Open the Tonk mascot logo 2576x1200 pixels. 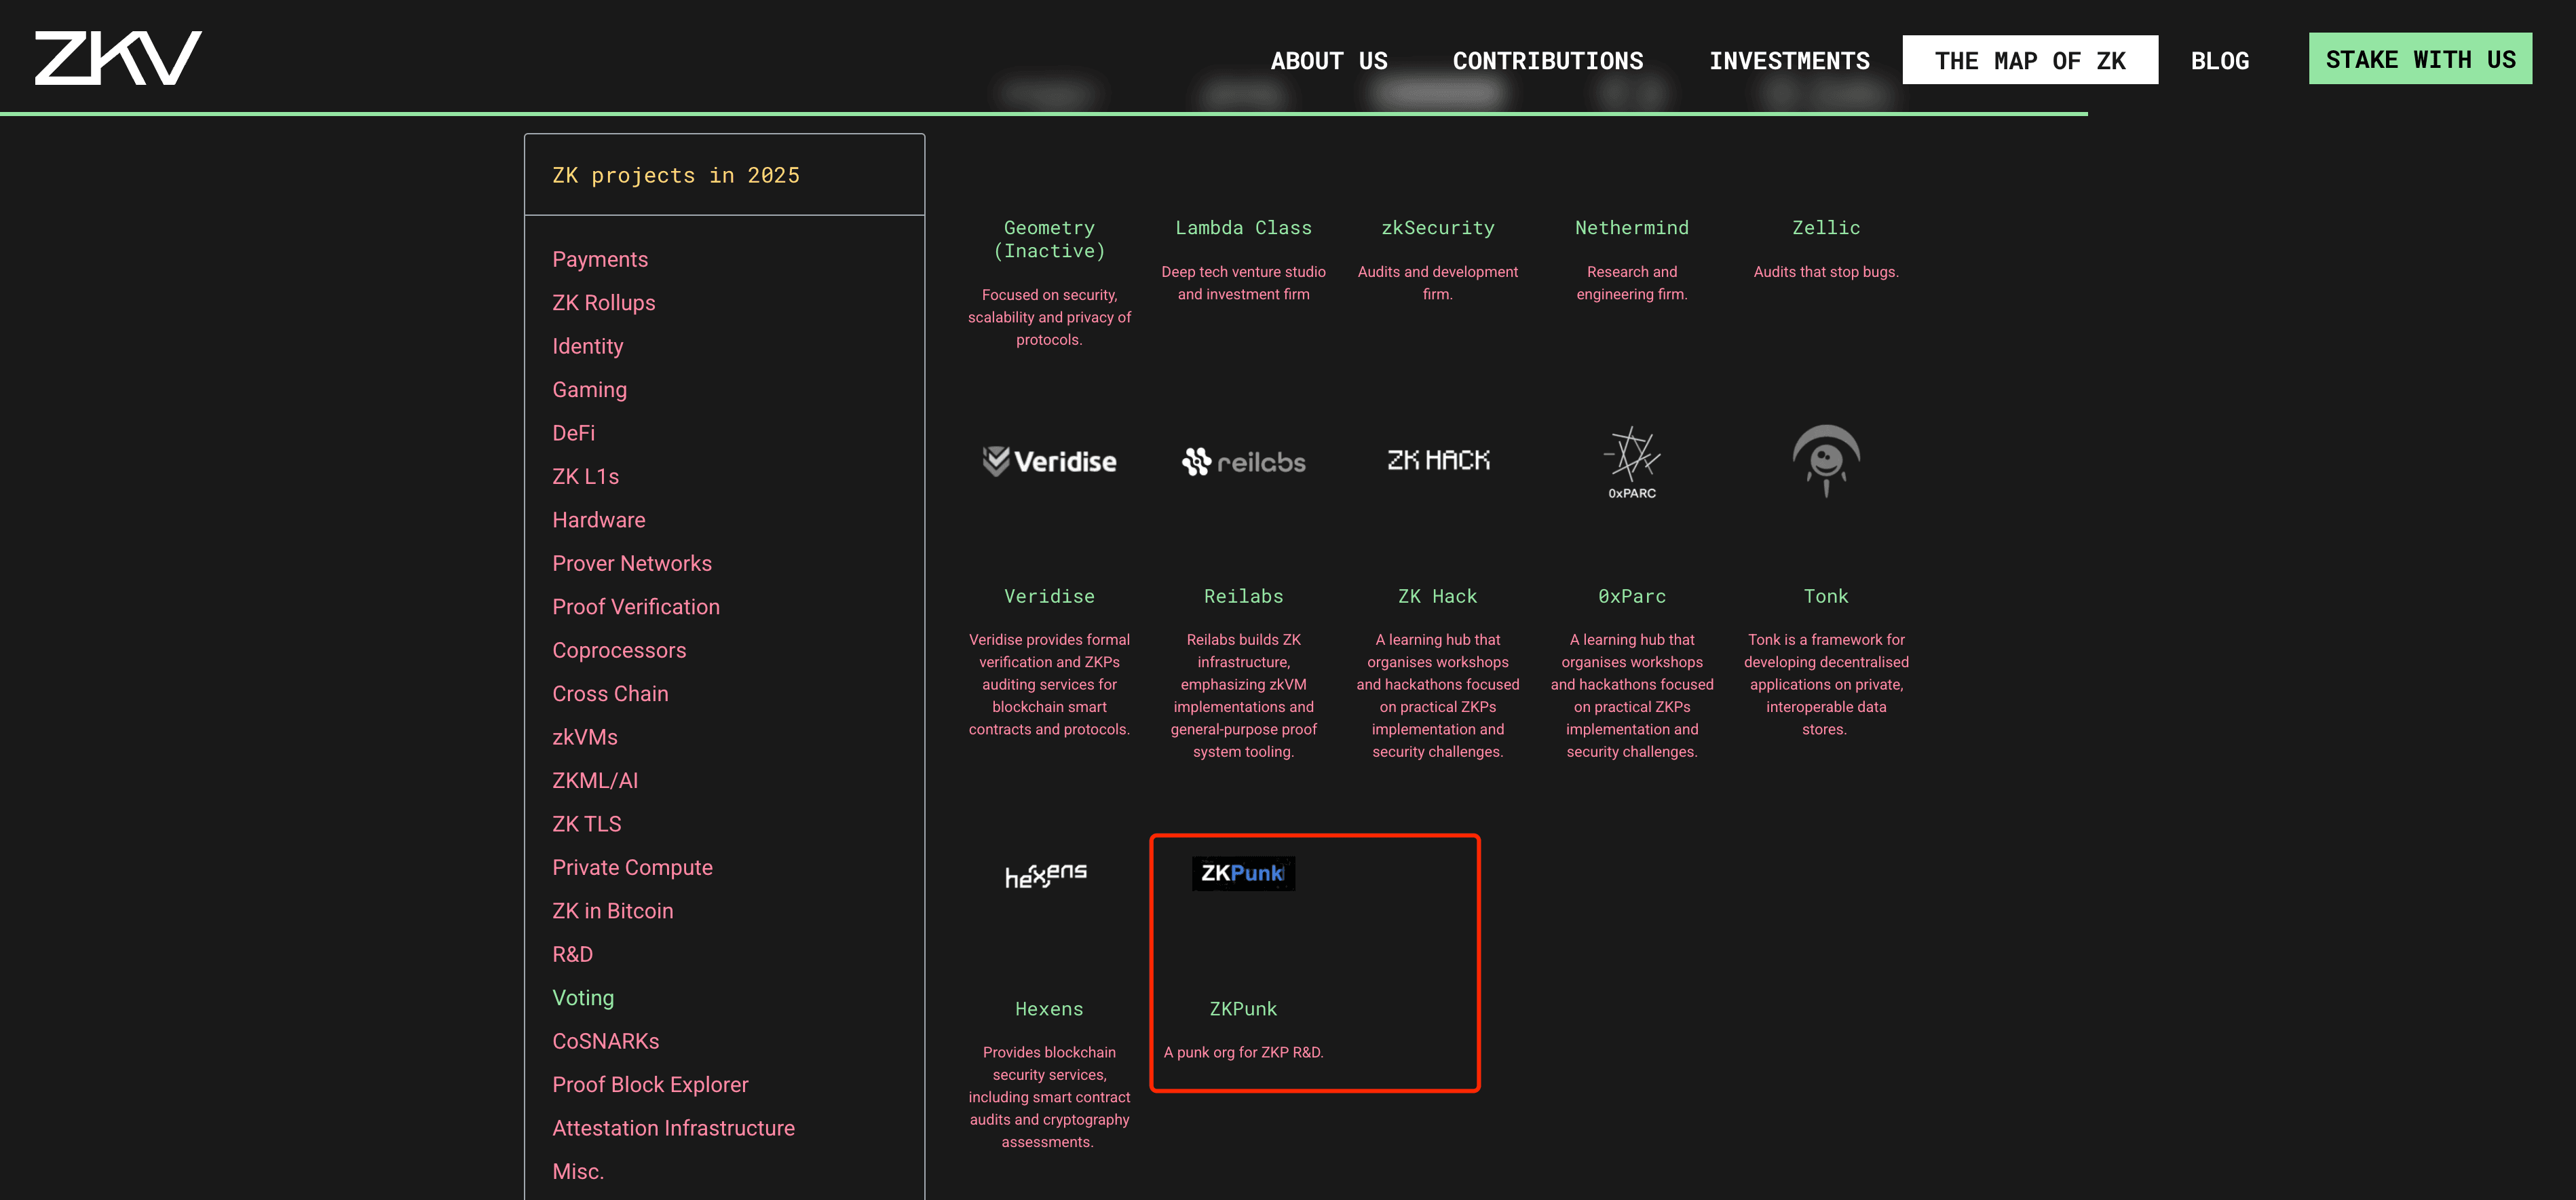tap(1826, 460)
